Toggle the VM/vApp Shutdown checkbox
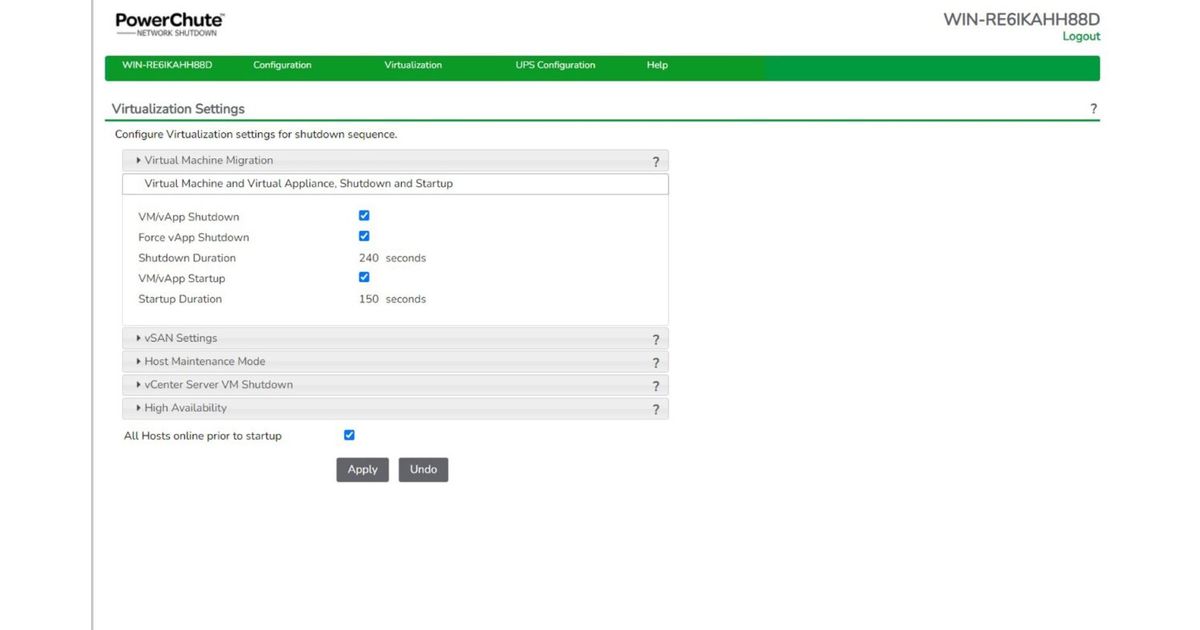1200x630 pixels. coord(364,216)
